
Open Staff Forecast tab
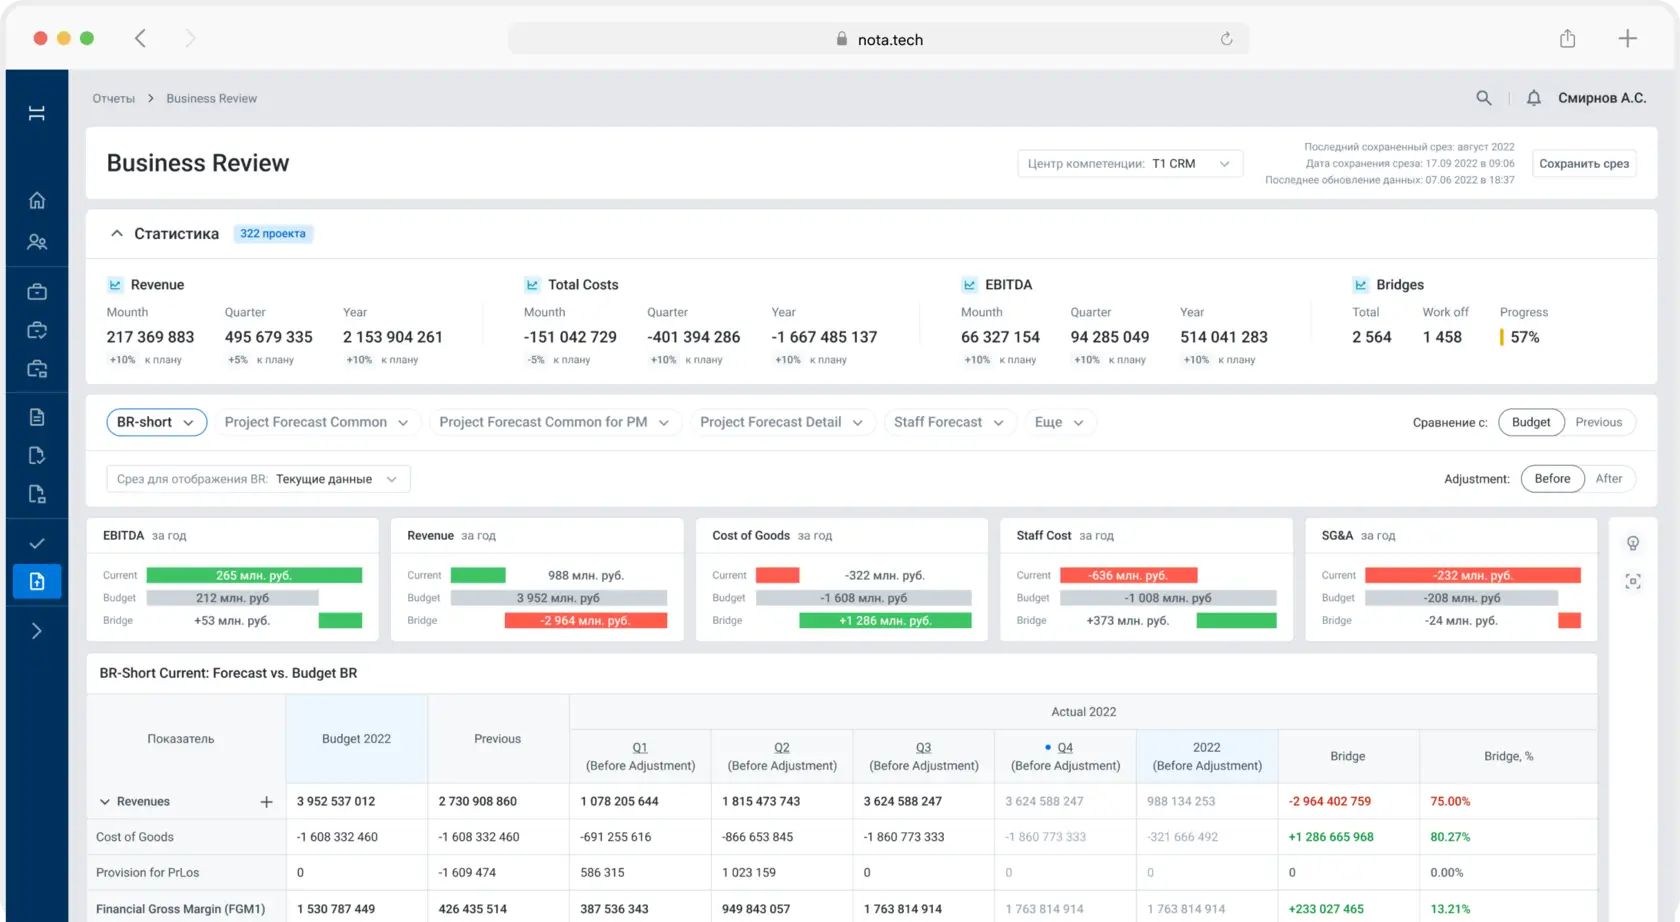point(948,422)
